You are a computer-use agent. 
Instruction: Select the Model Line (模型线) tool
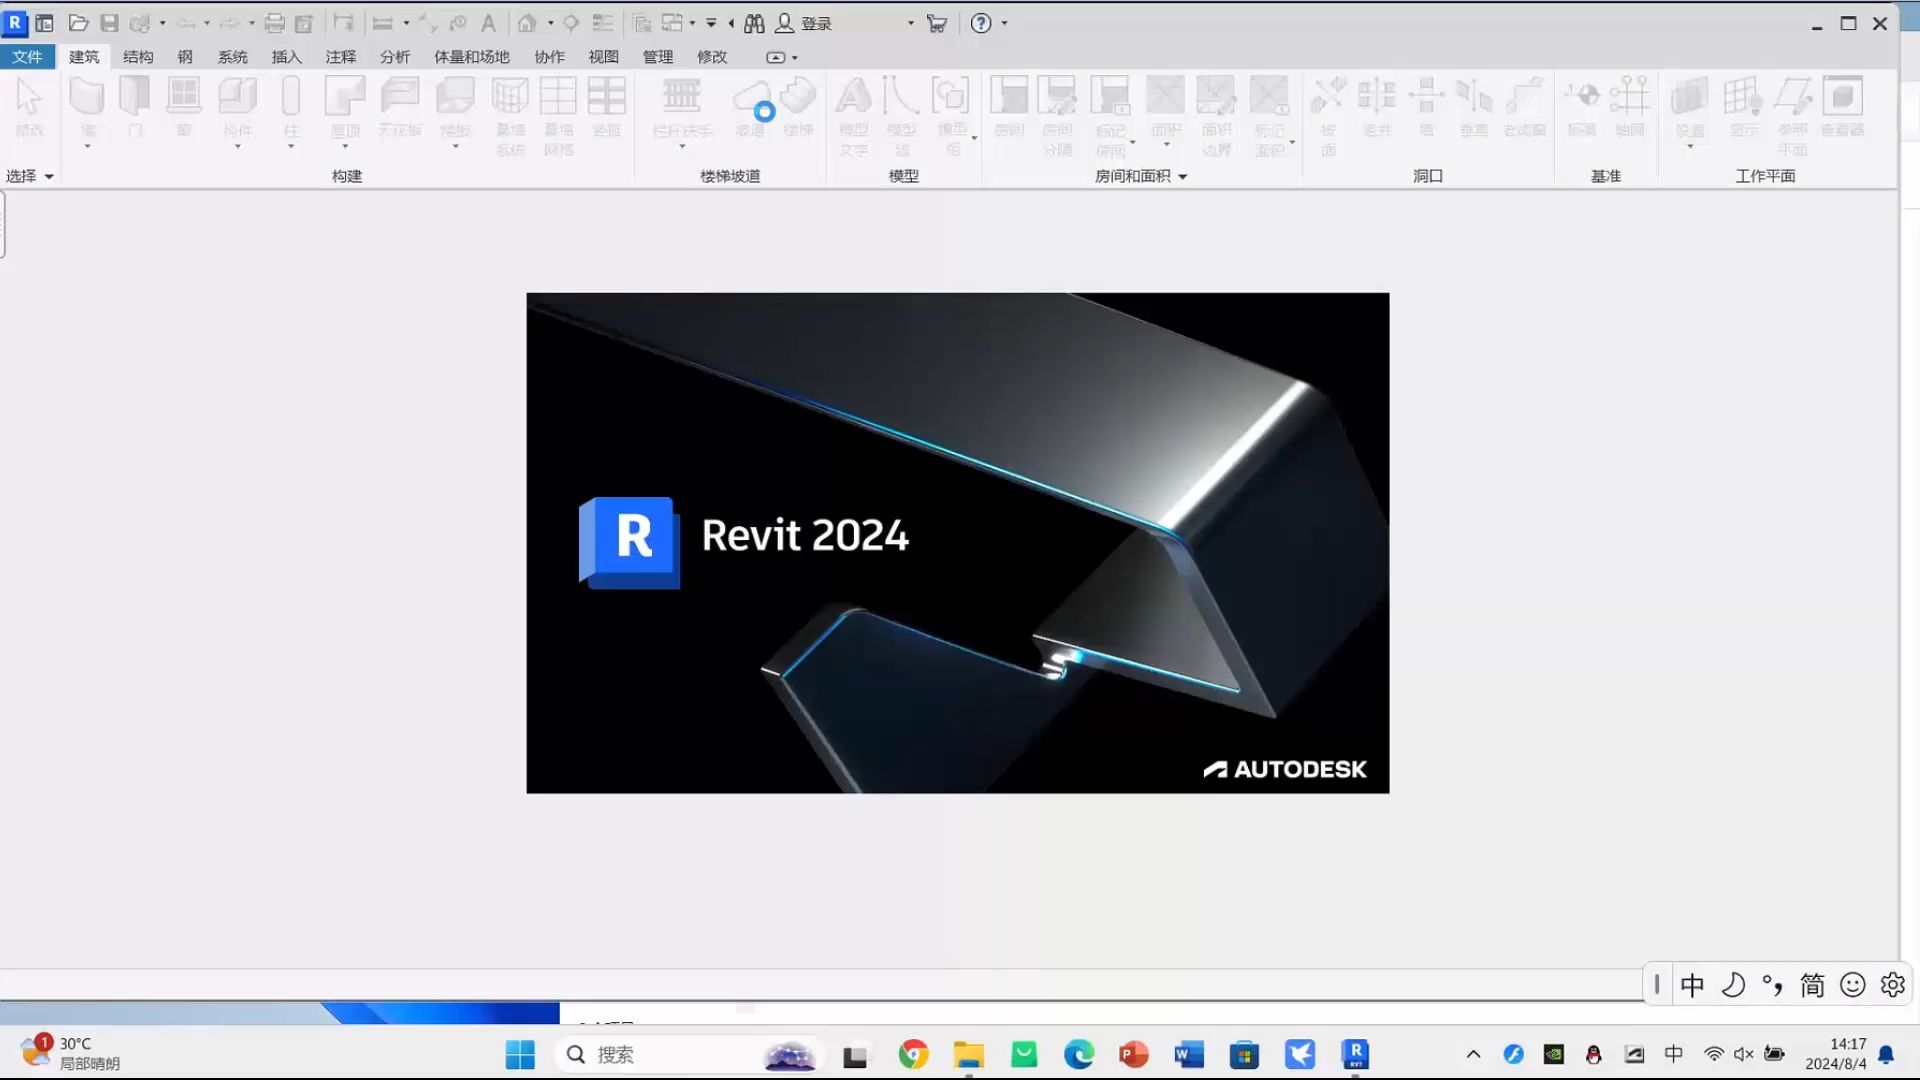pos(901,117)
